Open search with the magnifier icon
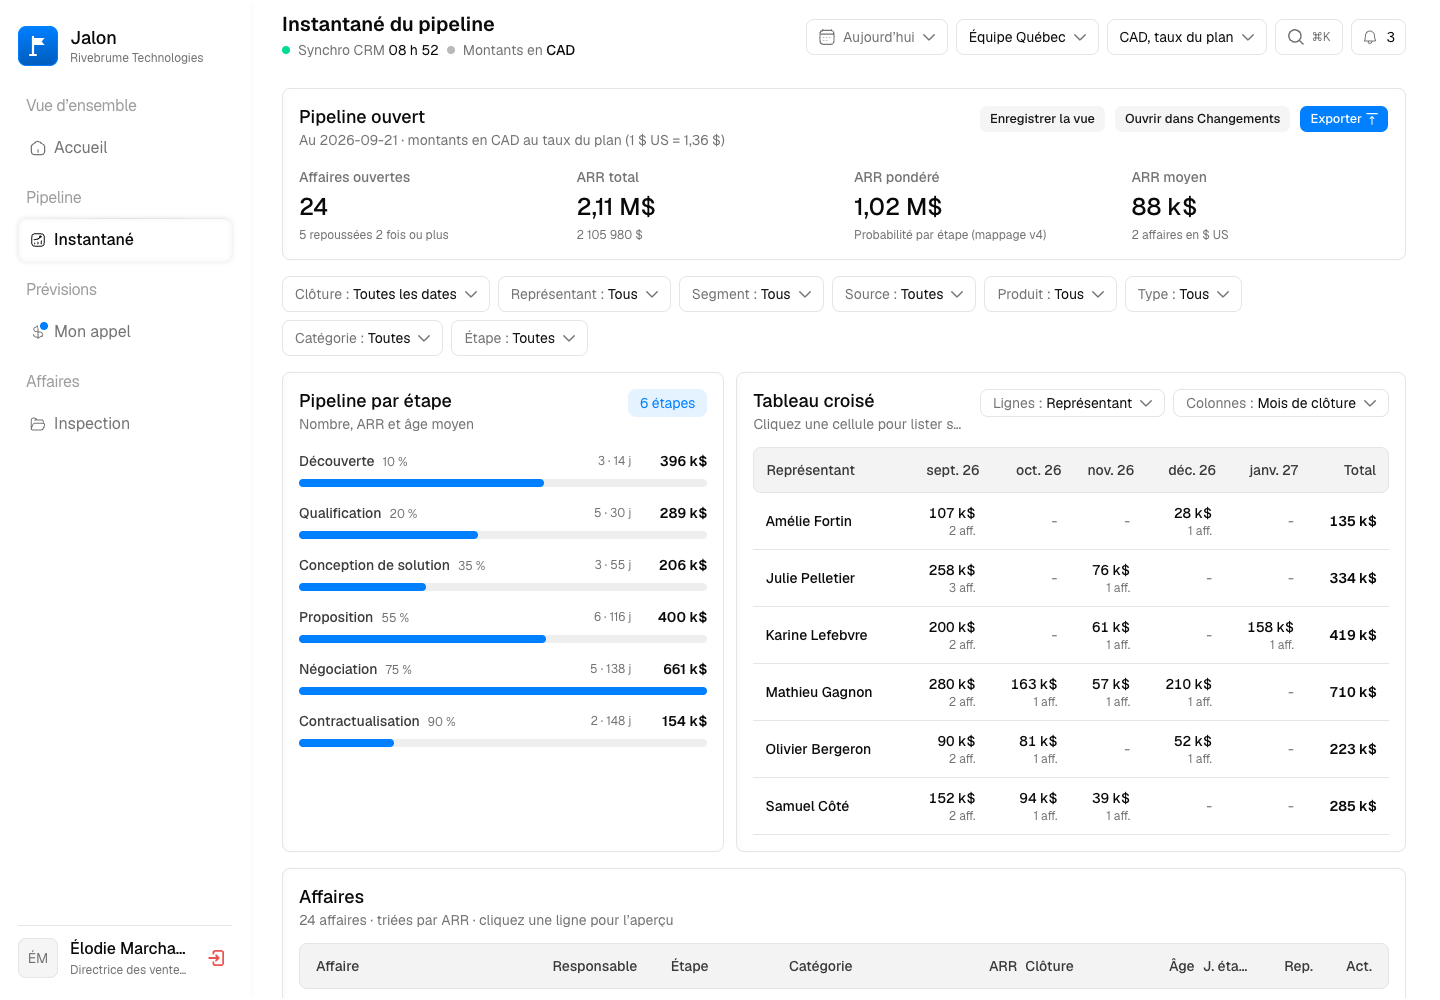This screenshot has width=1440, height=1000. click(1295, 37)
